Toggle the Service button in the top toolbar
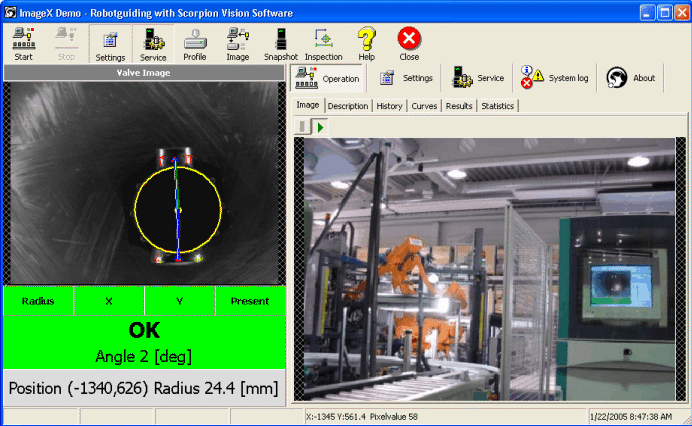Image resolution: width=692 pixels, height=426 pixels. [153, 44]
